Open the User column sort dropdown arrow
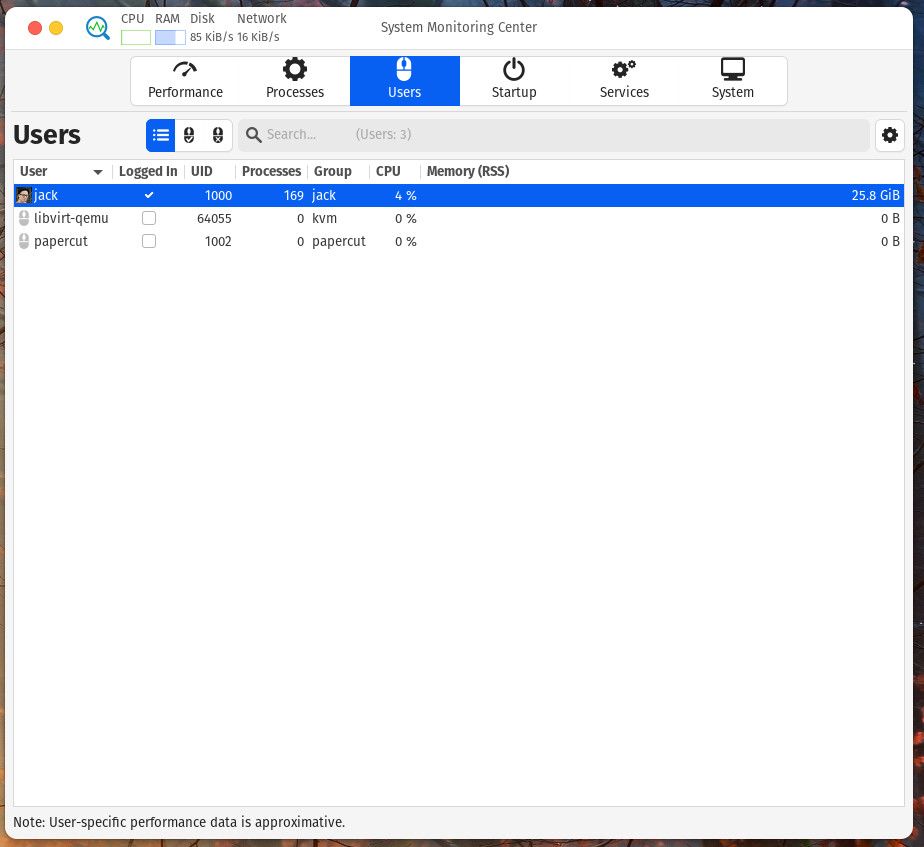This screenshot has height=847, width=924. pos(97,171)
